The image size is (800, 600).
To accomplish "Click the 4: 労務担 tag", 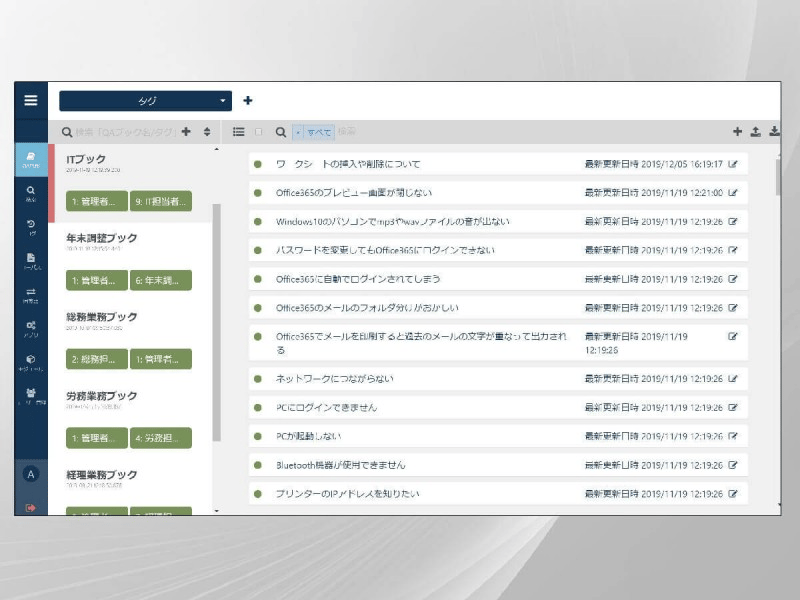I will click(x=161, y=438).
